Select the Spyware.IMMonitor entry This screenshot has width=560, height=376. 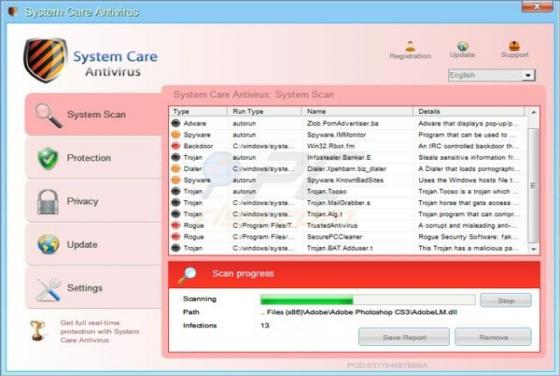tap(336, 135)
